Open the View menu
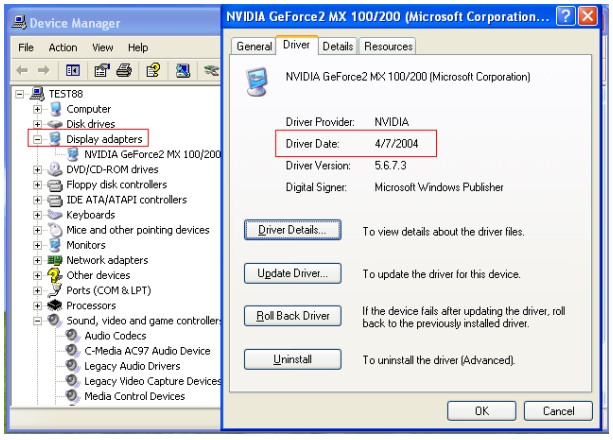613x440 pixels. click(x=102, y=48)
